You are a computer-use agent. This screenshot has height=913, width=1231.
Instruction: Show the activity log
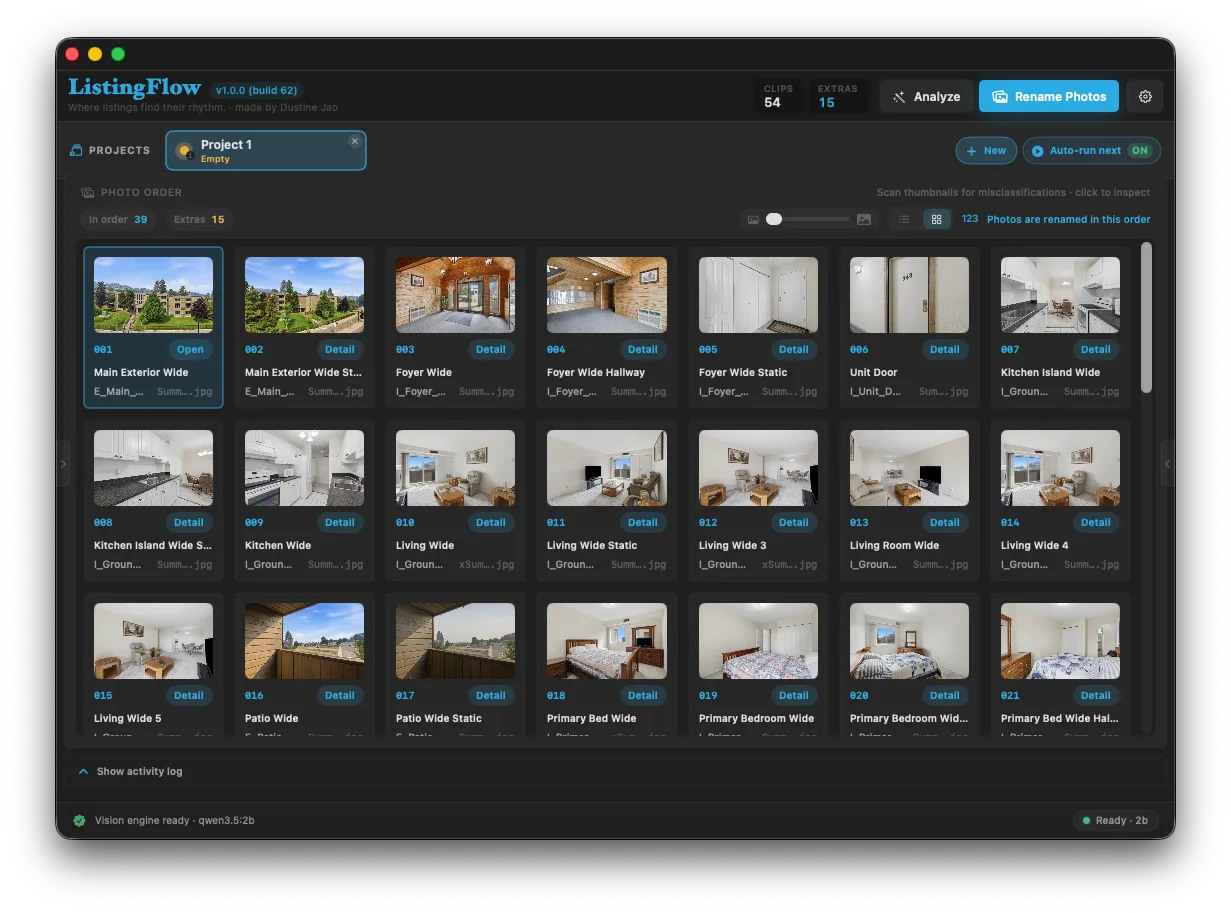pos(130,771)
